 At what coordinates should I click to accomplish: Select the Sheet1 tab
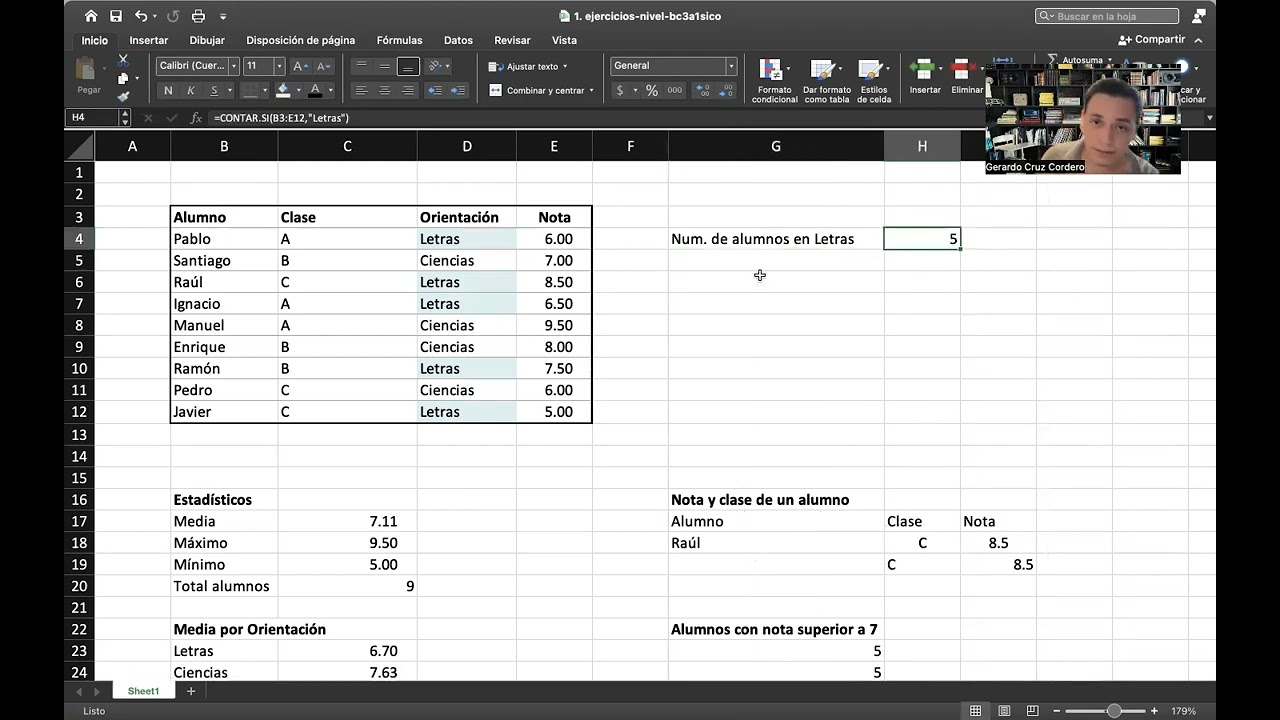tap(143, 691)
